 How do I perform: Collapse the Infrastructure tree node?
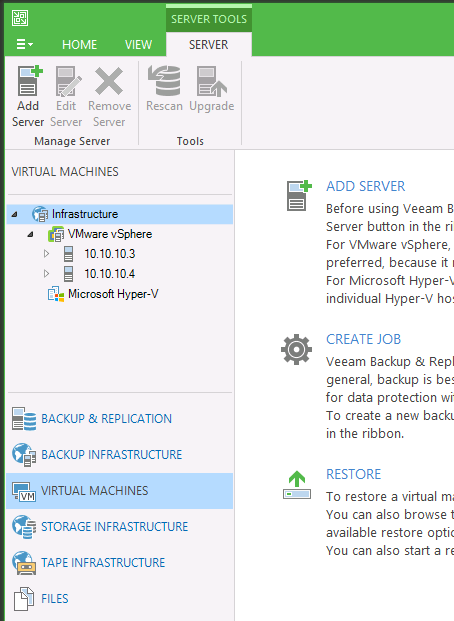(15, 214)
